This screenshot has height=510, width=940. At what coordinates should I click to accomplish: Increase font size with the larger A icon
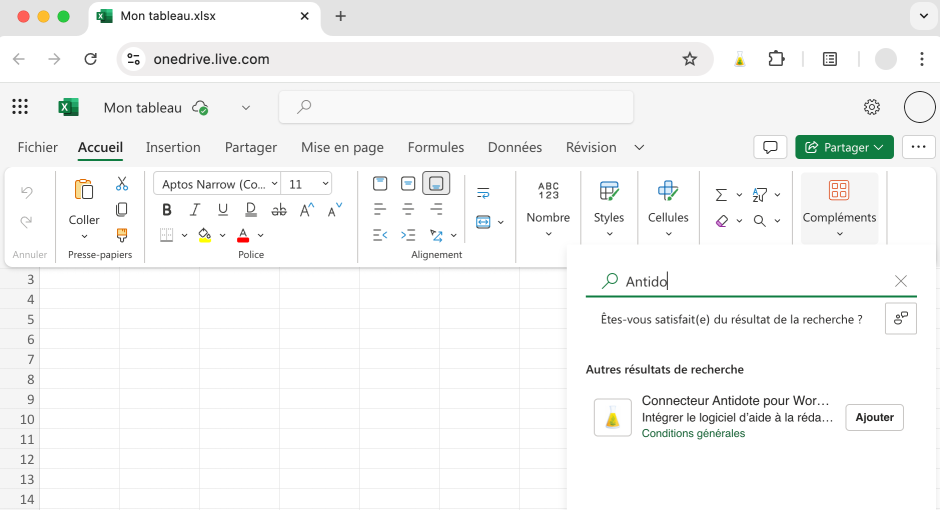(307, 209)
